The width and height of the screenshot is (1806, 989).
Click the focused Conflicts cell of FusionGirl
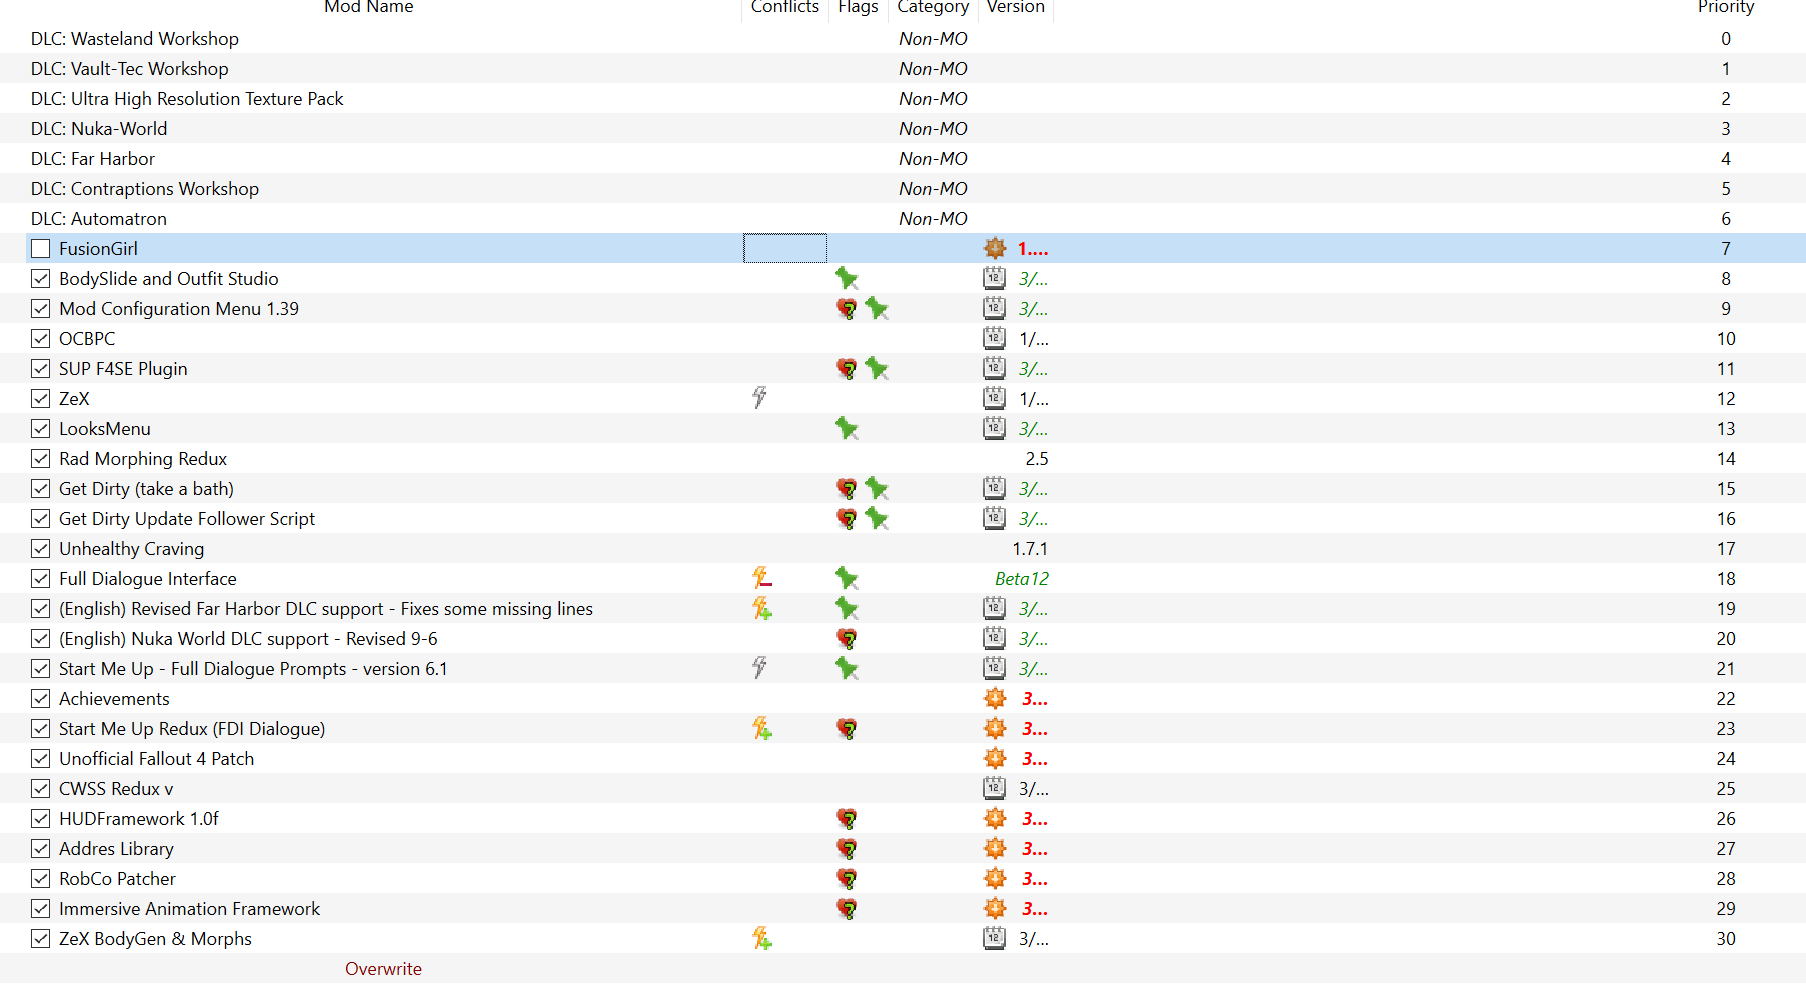785,248
